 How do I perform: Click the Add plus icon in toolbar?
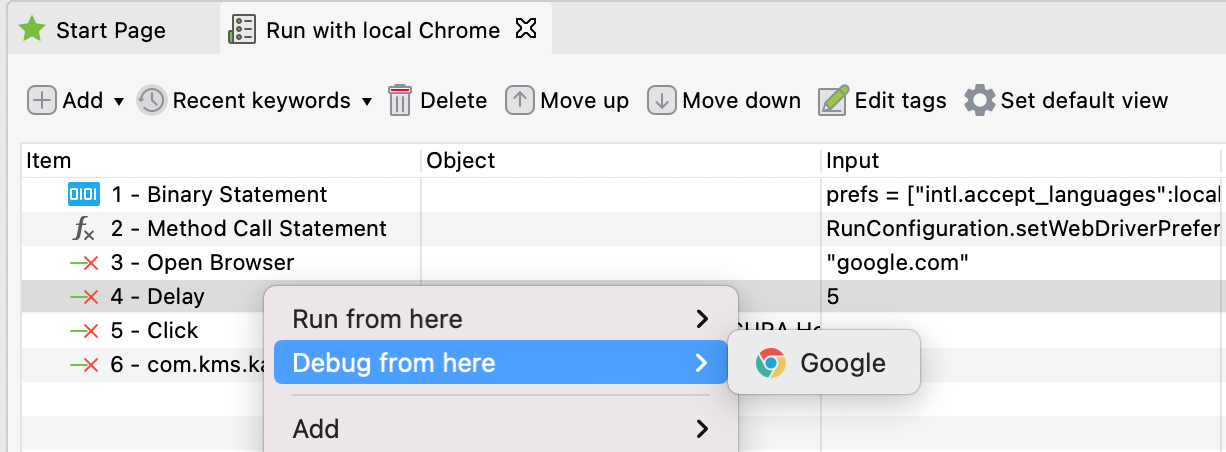pos(41,100)
